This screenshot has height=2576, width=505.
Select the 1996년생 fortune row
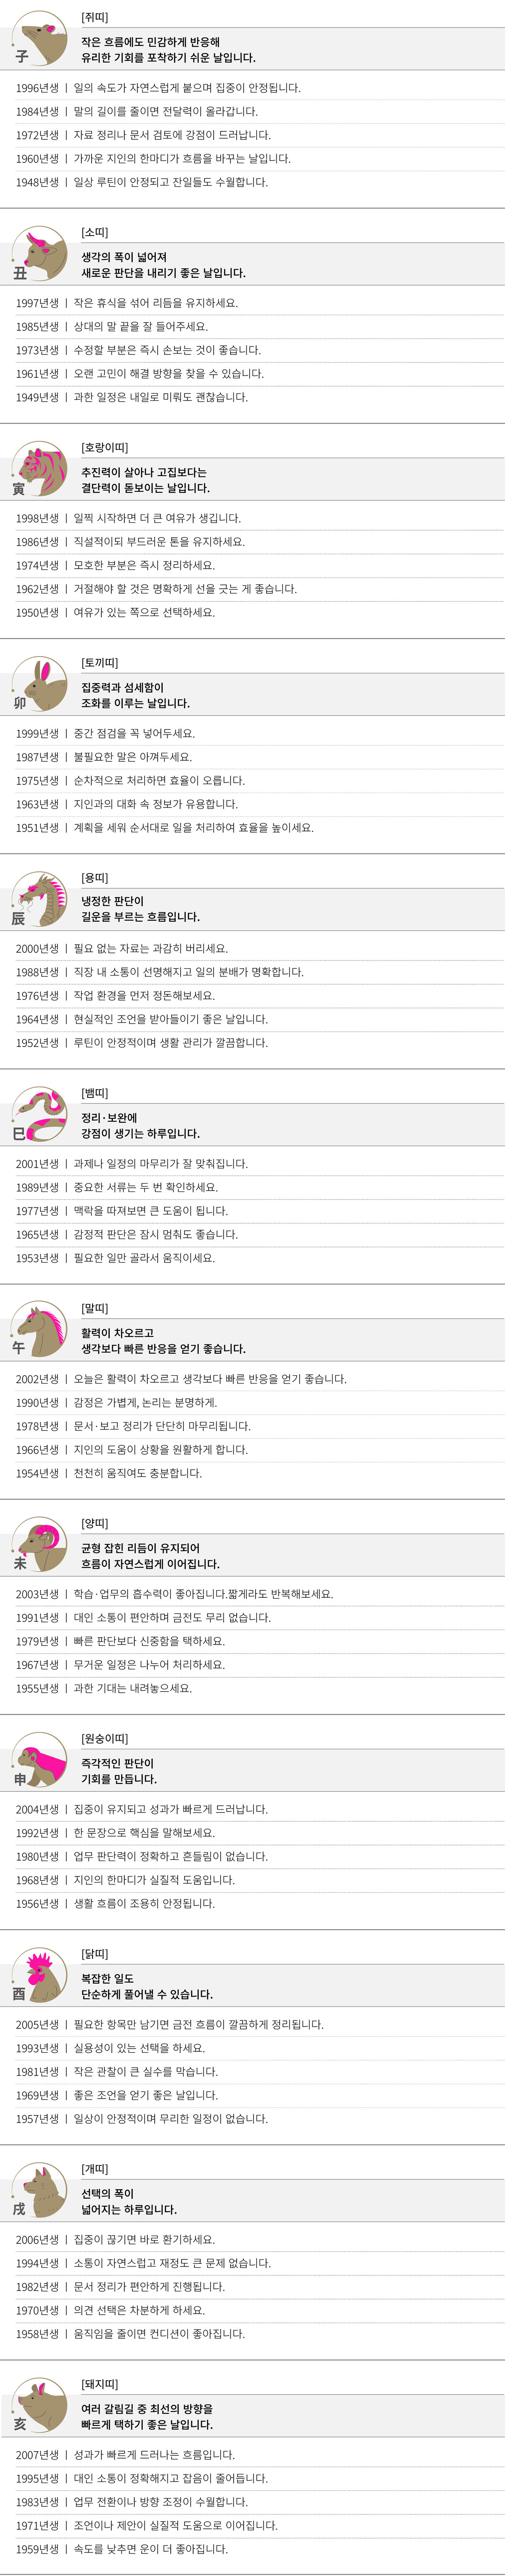tap(157, 88)
